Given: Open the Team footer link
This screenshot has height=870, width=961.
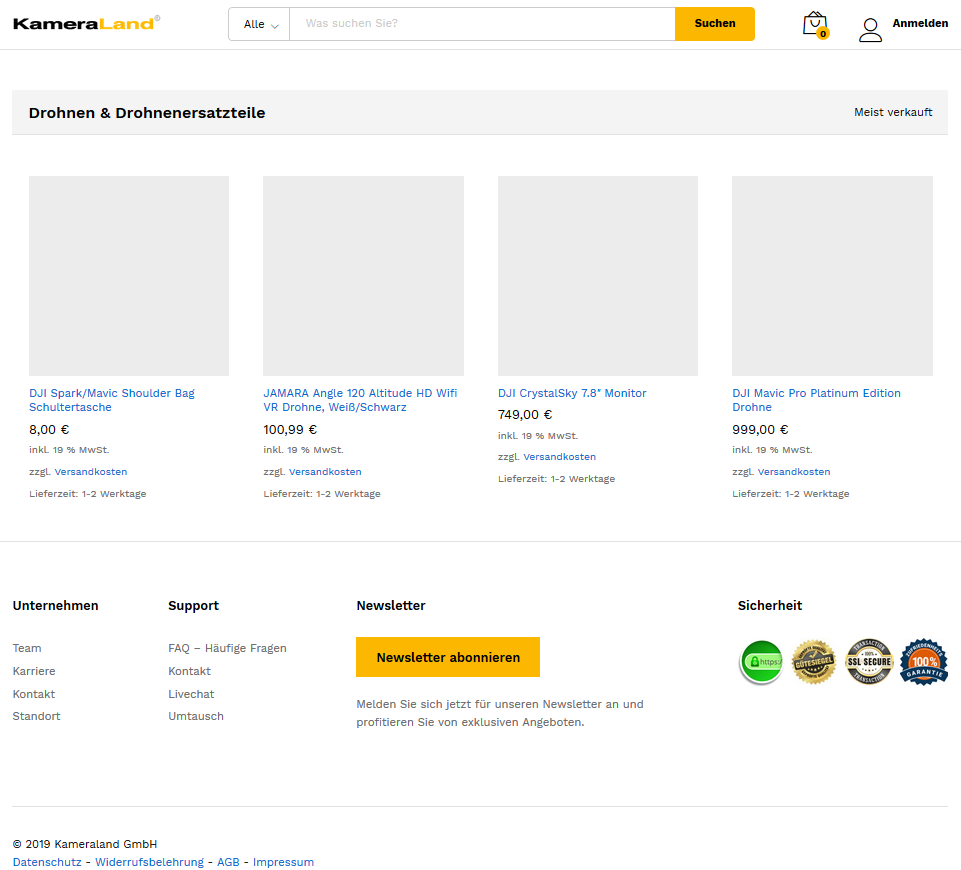Looking at the screenshot, I should (x=27, y=648).
